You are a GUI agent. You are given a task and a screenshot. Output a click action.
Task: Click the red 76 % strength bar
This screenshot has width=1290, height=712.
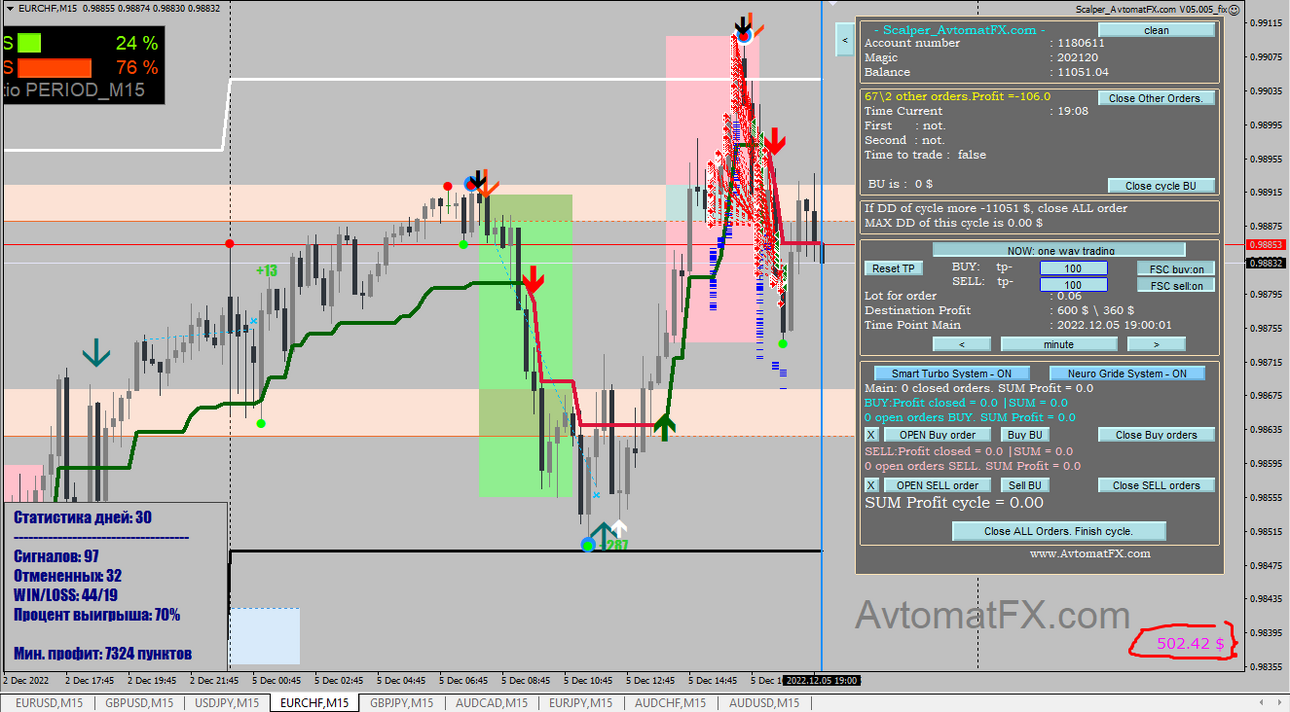pos(54,68)
